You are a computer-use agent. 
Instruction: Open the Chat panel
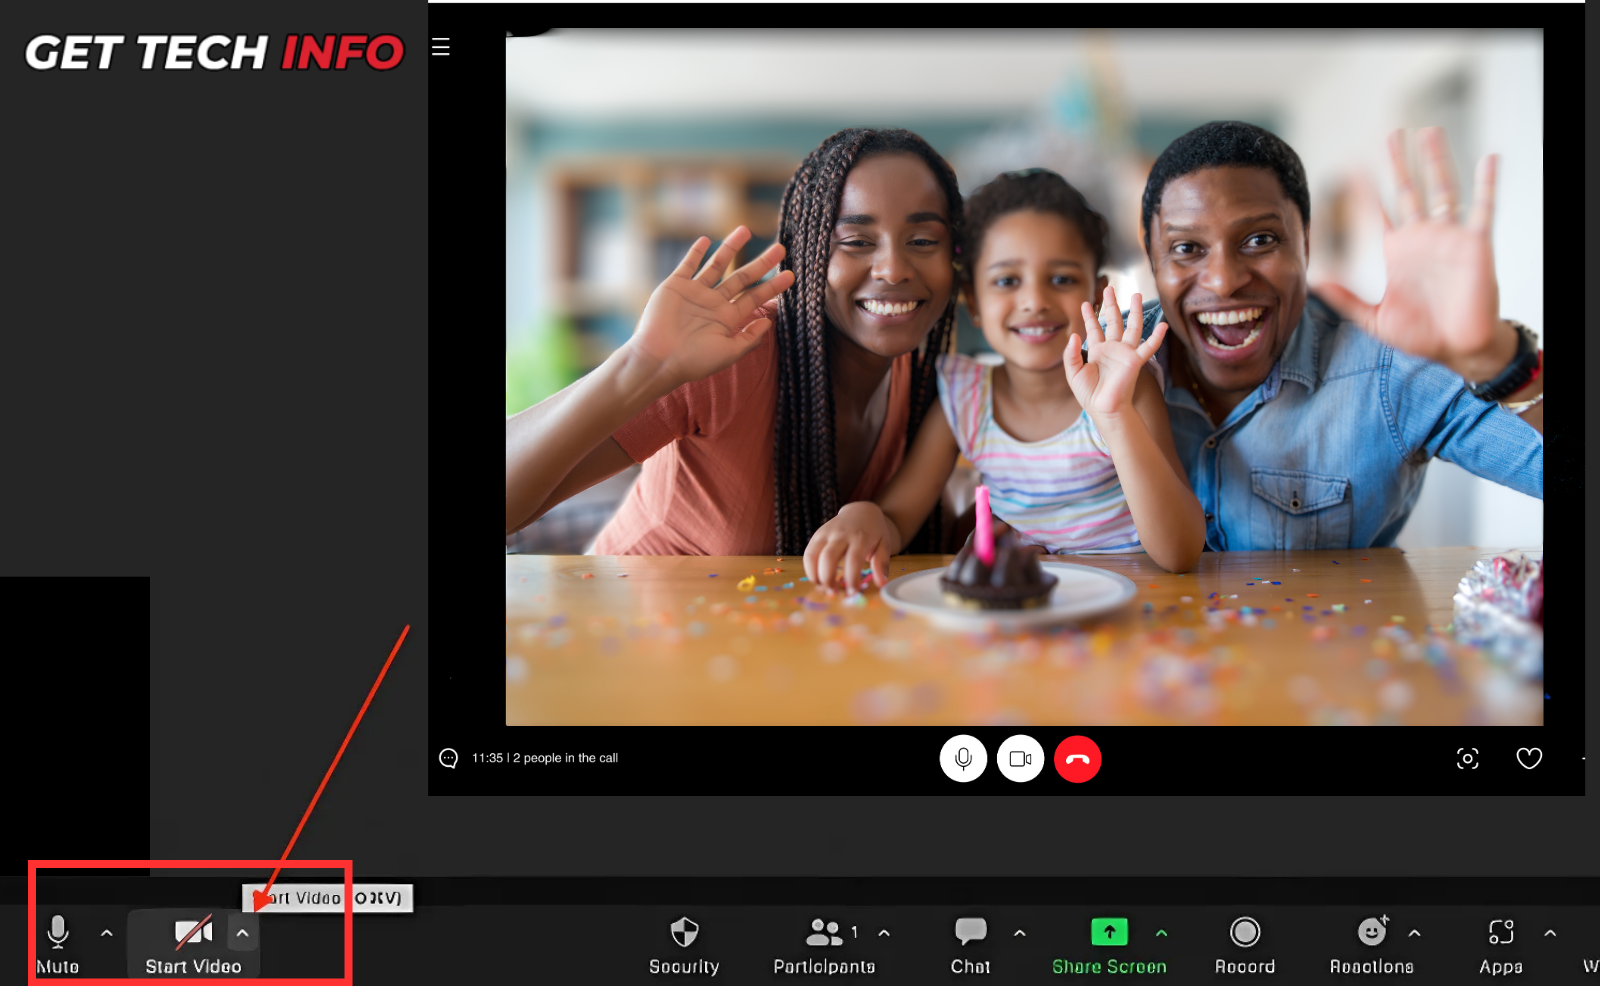tap(970, 945)
